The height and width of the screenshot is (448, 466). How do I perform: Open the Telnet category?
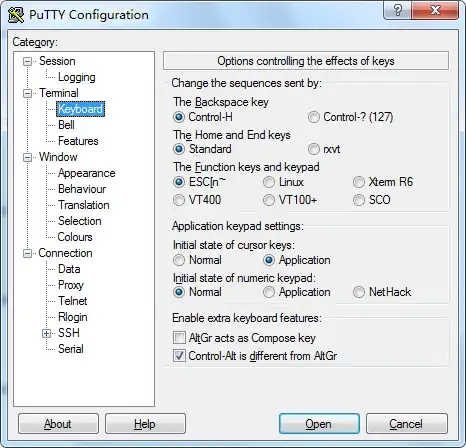(x=72, y=301)
